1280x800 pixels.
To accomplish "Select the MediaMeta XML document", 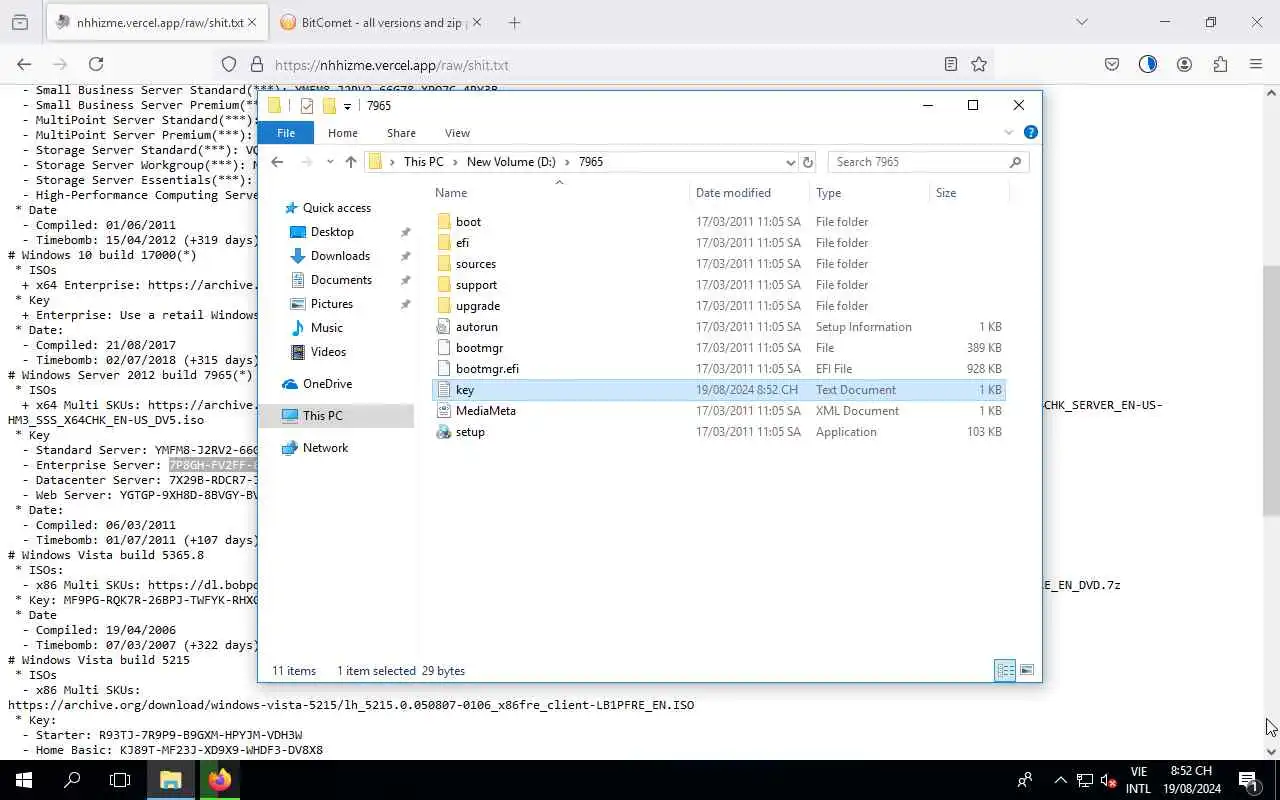I will point(718,411).
